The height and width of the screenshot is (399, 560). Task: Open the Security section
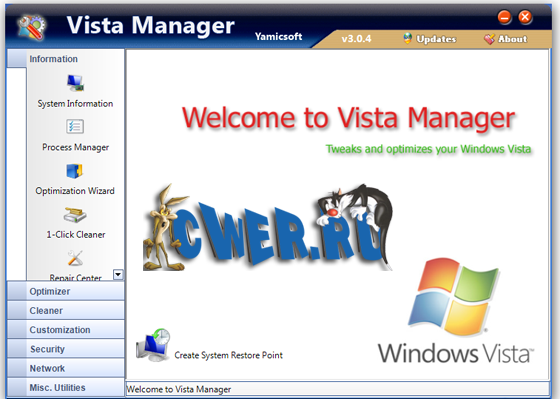tap(66, 349)
